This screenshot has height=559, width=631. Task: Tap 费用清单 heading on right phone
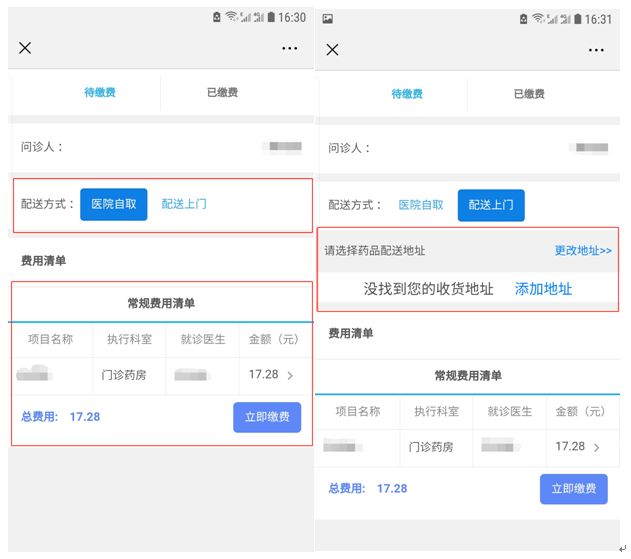click(351, 333)
